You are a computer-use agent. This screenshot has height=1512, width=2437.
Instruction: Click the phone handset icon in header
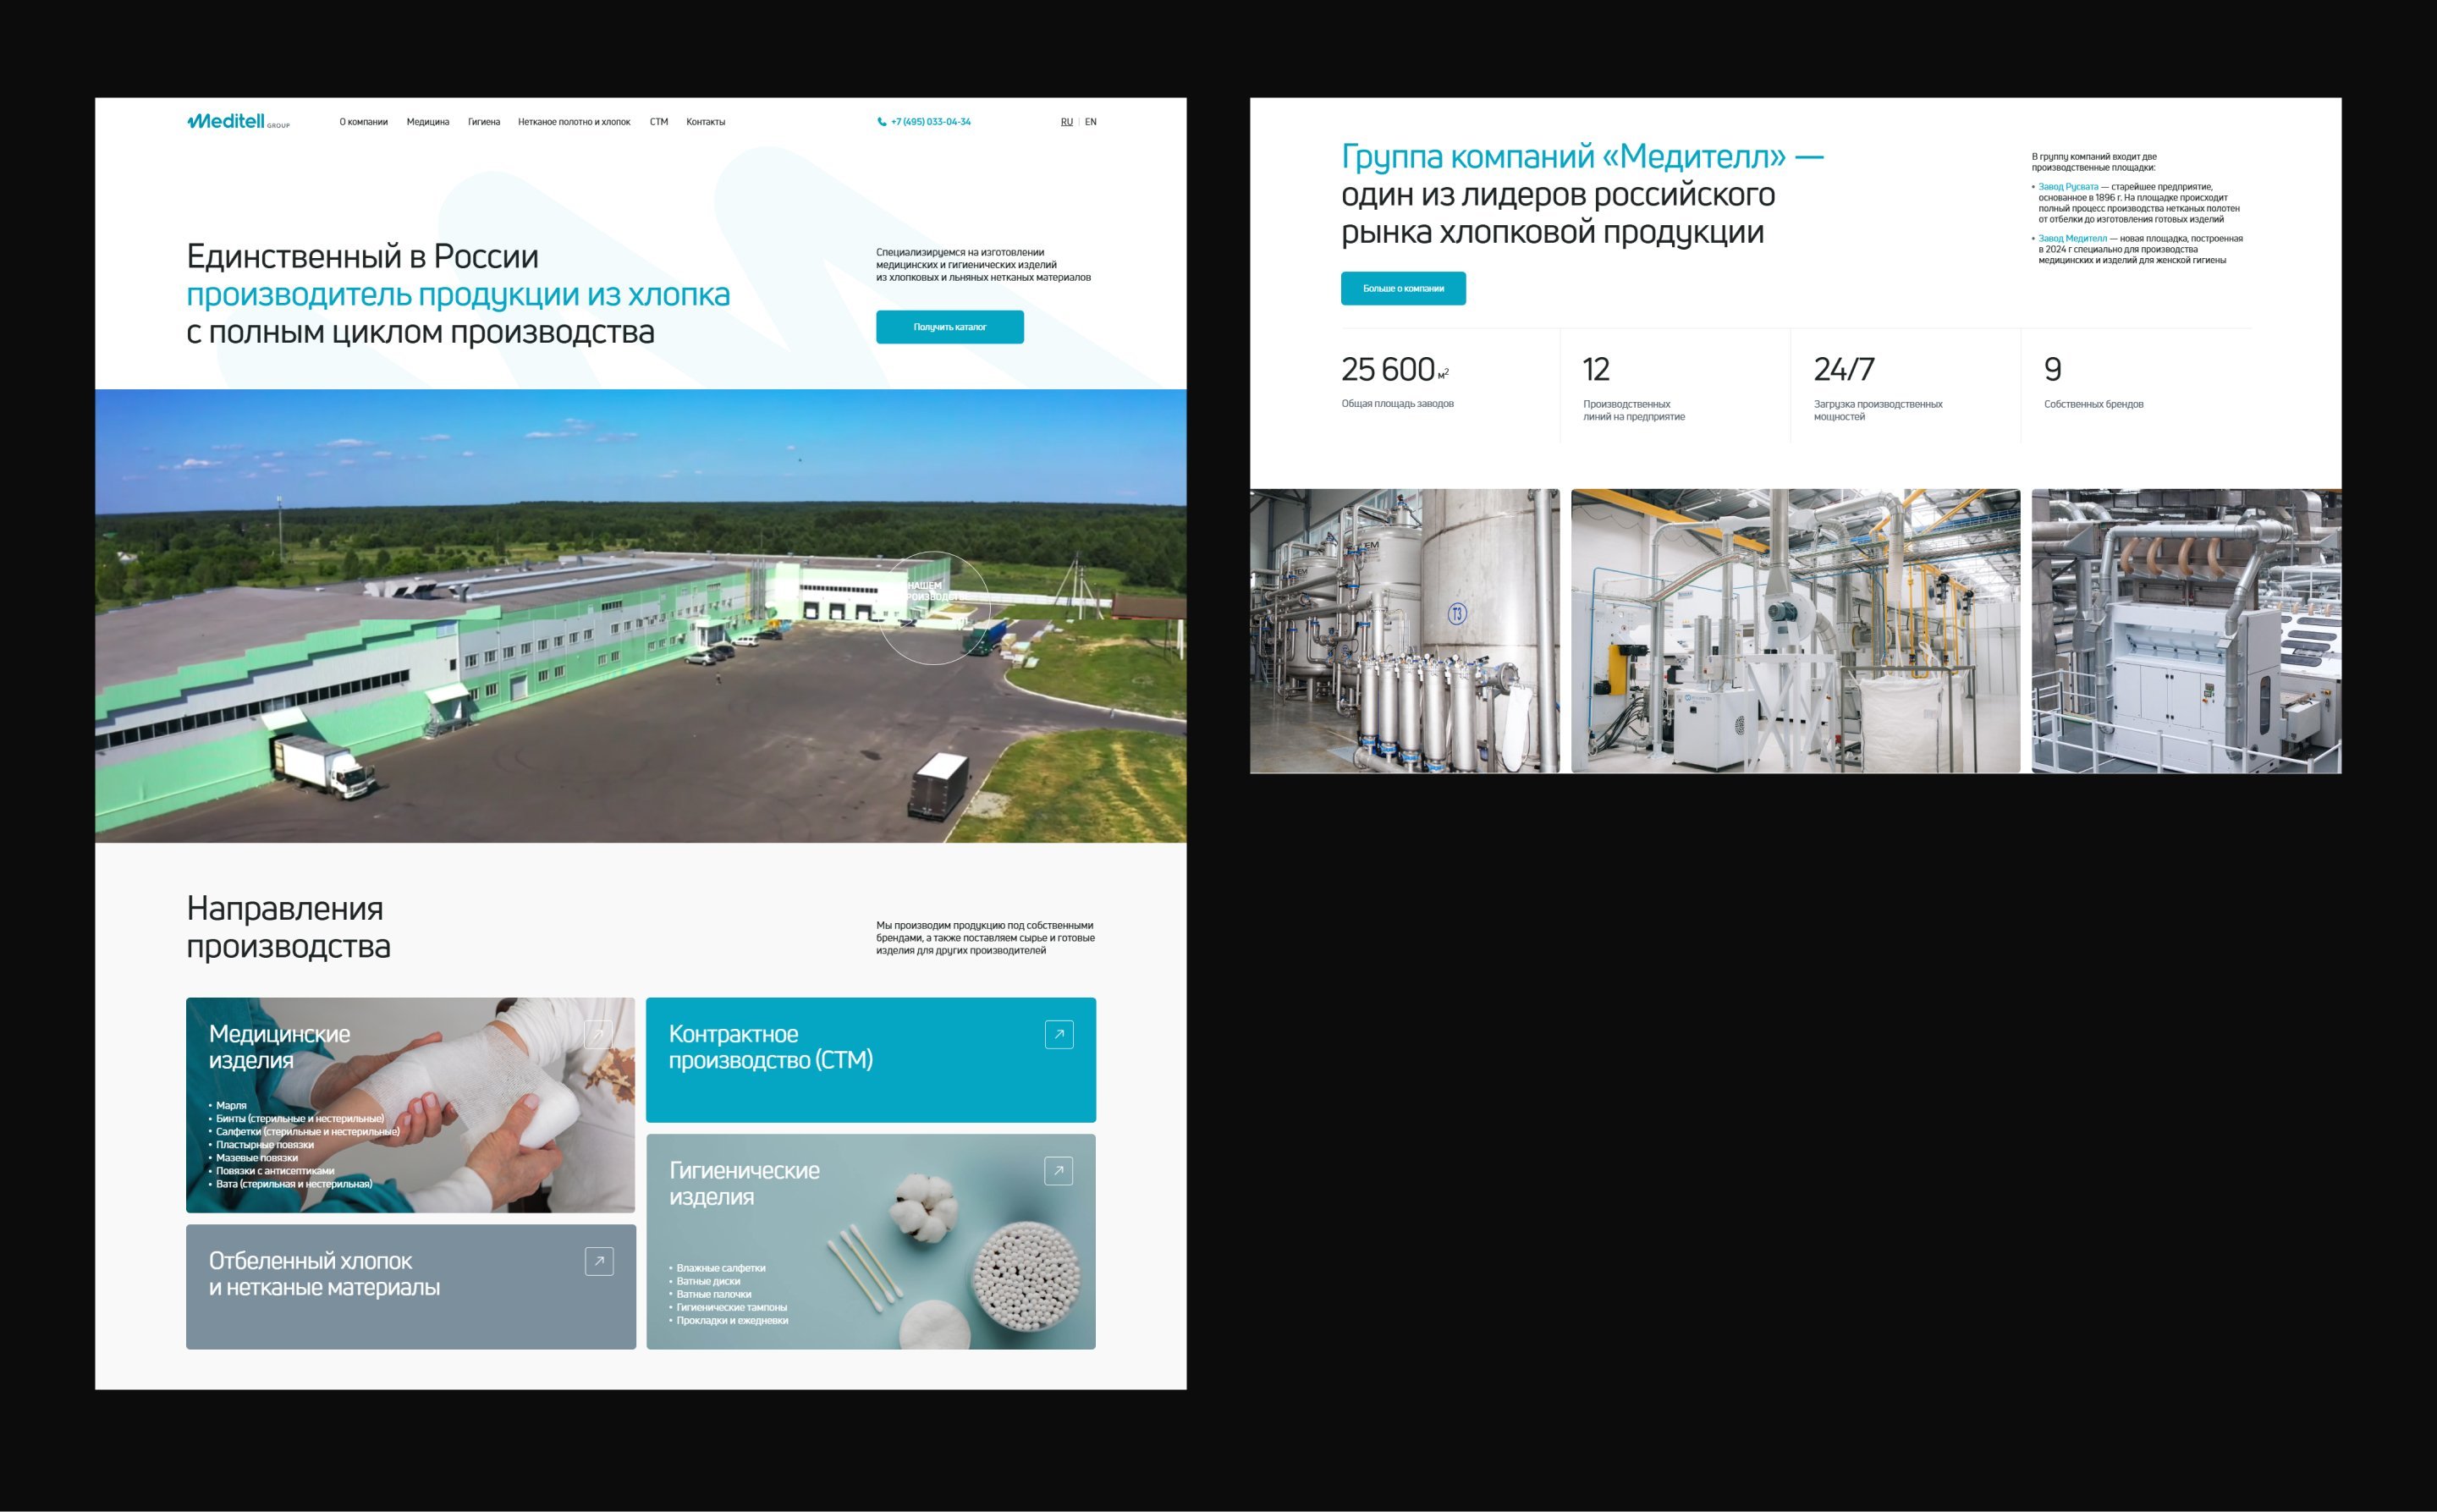click(881, 122)
